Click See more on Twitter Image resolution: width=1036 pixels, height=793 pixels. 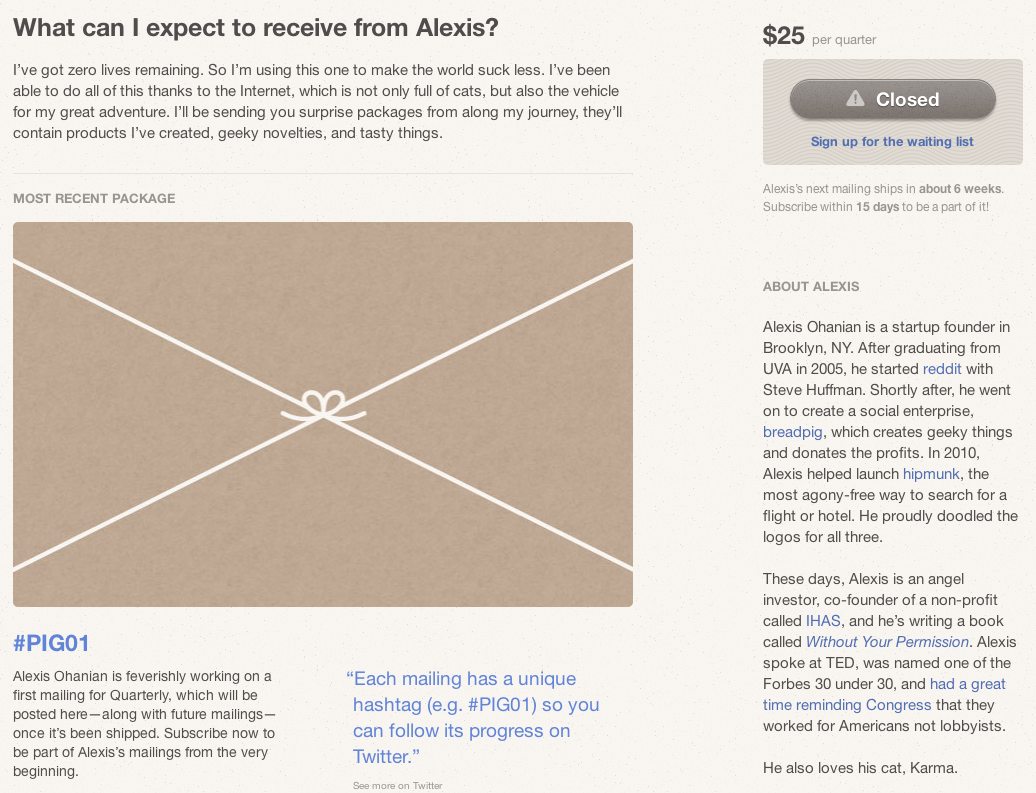pos(397,786)
